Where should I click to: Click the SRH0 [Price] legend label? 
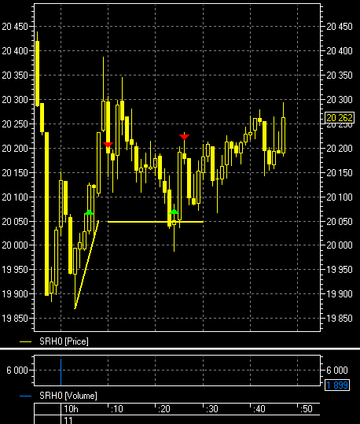64,341
